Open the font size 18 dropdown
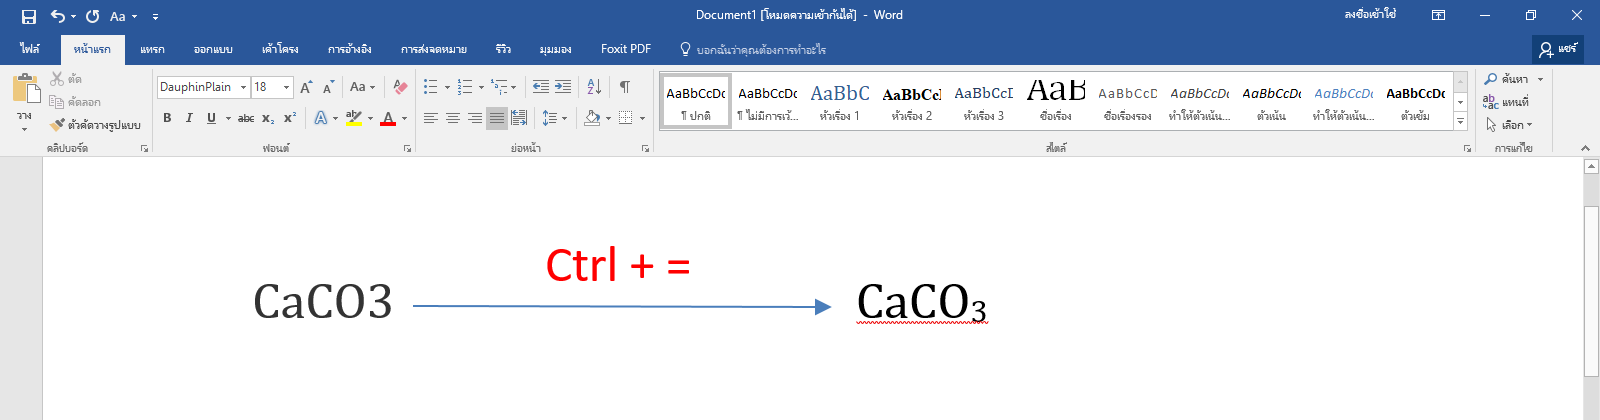 (287, 87)
